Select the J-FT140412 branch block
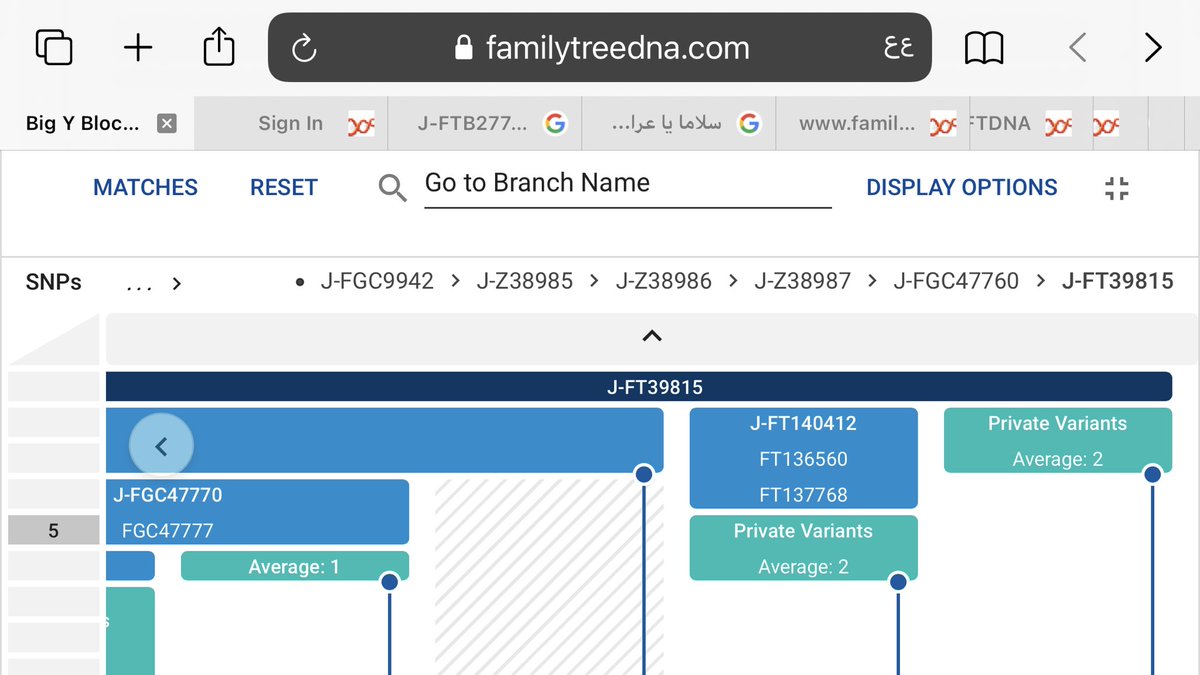Viewport: 1200px width, 675px height. [803, 458]
